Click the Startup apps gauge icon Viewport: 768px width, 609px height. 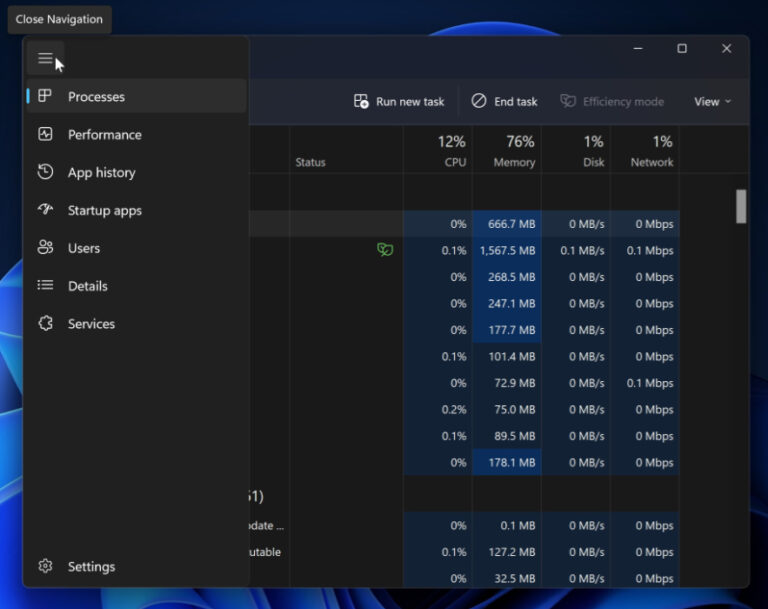[x=45, y=210]
